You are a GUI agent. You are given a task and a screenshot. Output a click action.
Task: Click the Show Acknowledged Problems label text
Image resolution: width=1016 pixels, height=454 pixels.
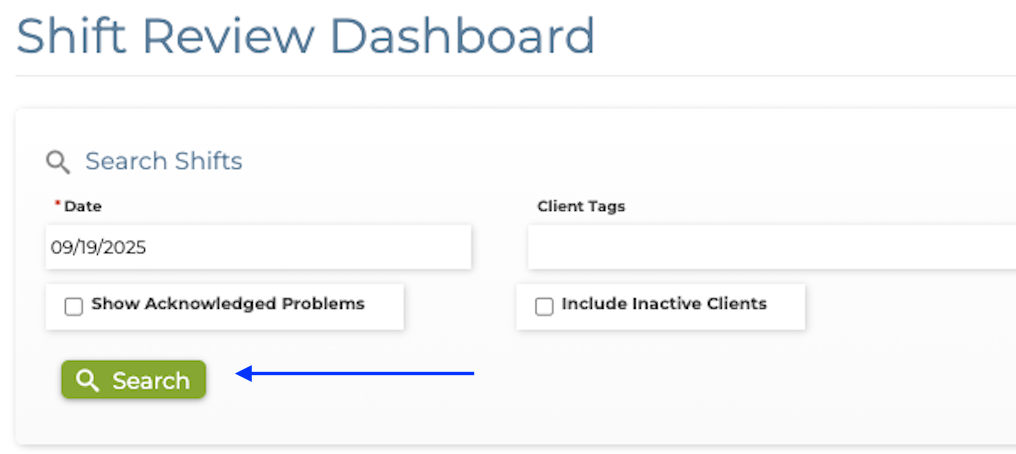(228, 304)
